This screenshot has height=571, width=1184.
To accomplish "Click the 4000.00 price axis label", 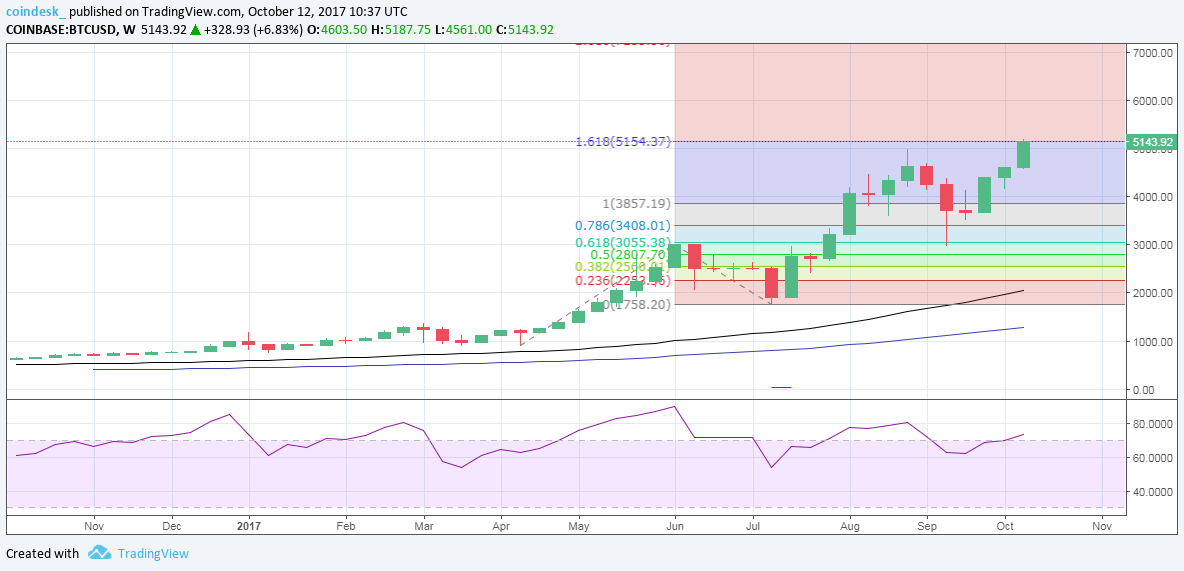I will [1154, 197].
